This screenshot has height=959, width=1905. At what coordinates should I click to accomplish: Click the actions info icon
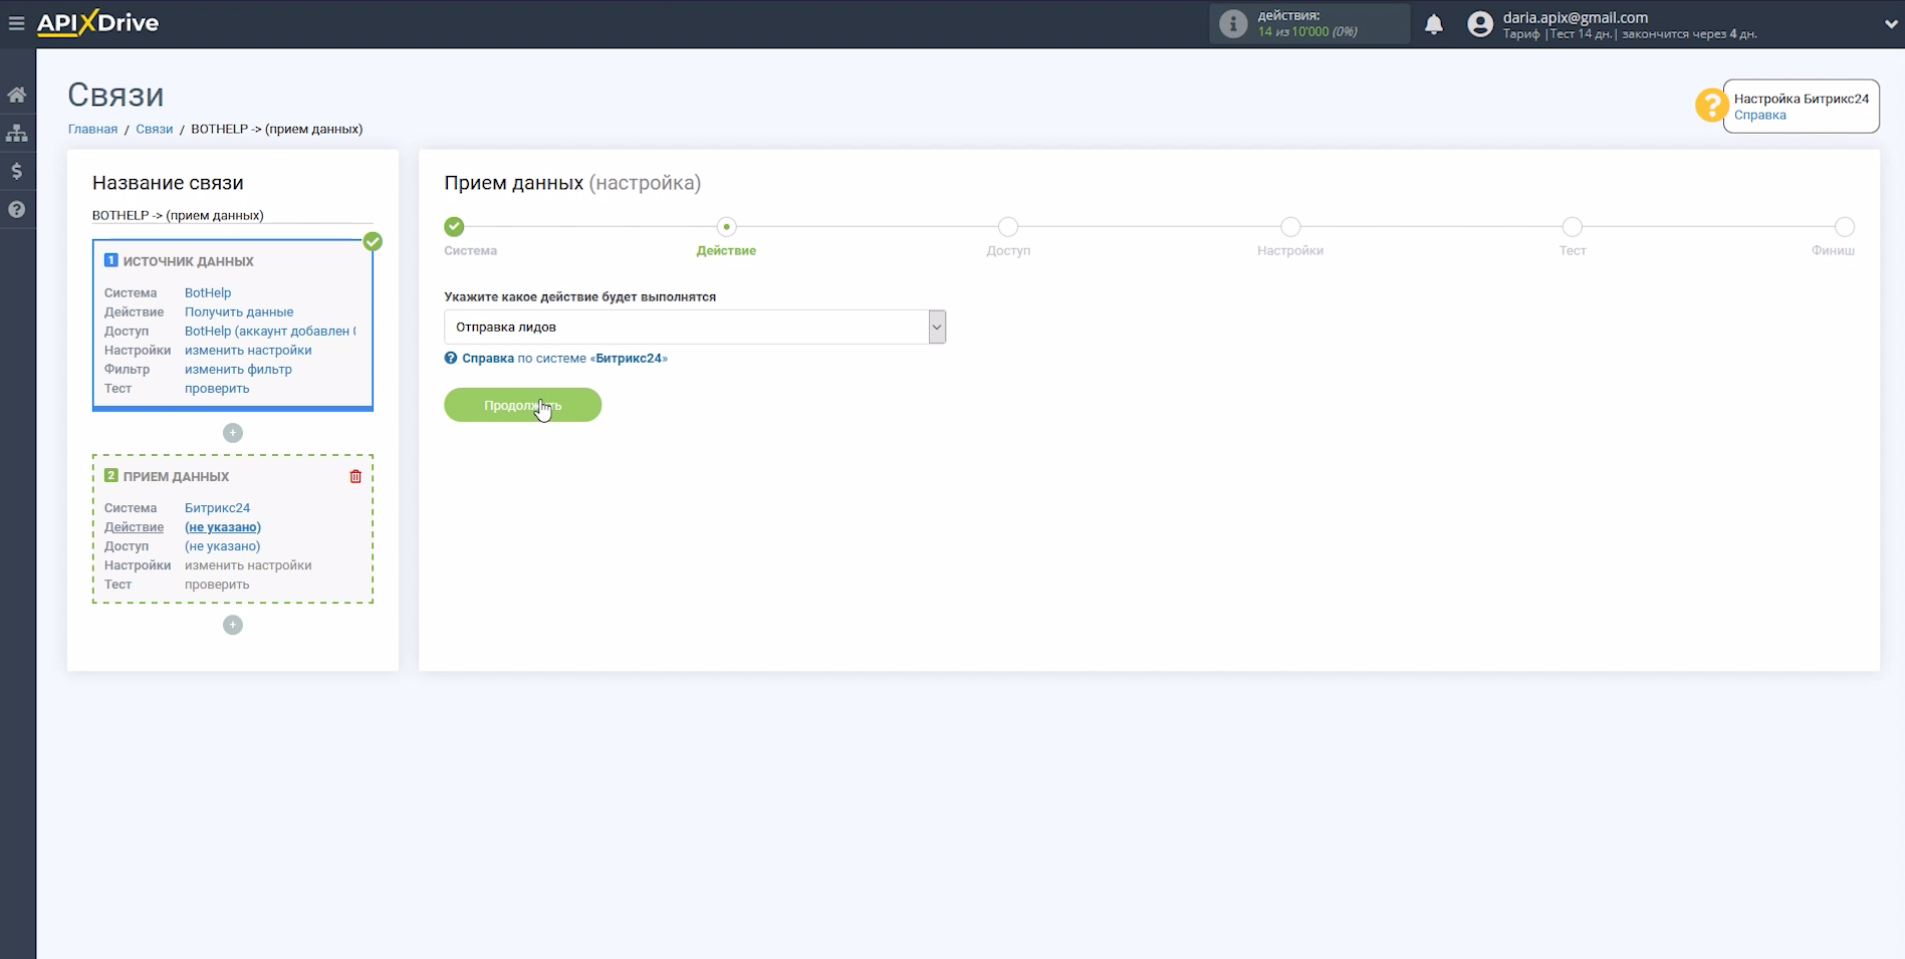click(x=1233, y=24)
